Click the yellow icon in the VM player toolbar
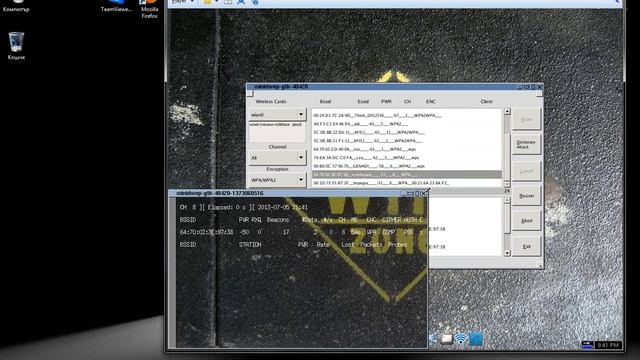The height and width of the screenshot is (360, 640). click(208, 2)
